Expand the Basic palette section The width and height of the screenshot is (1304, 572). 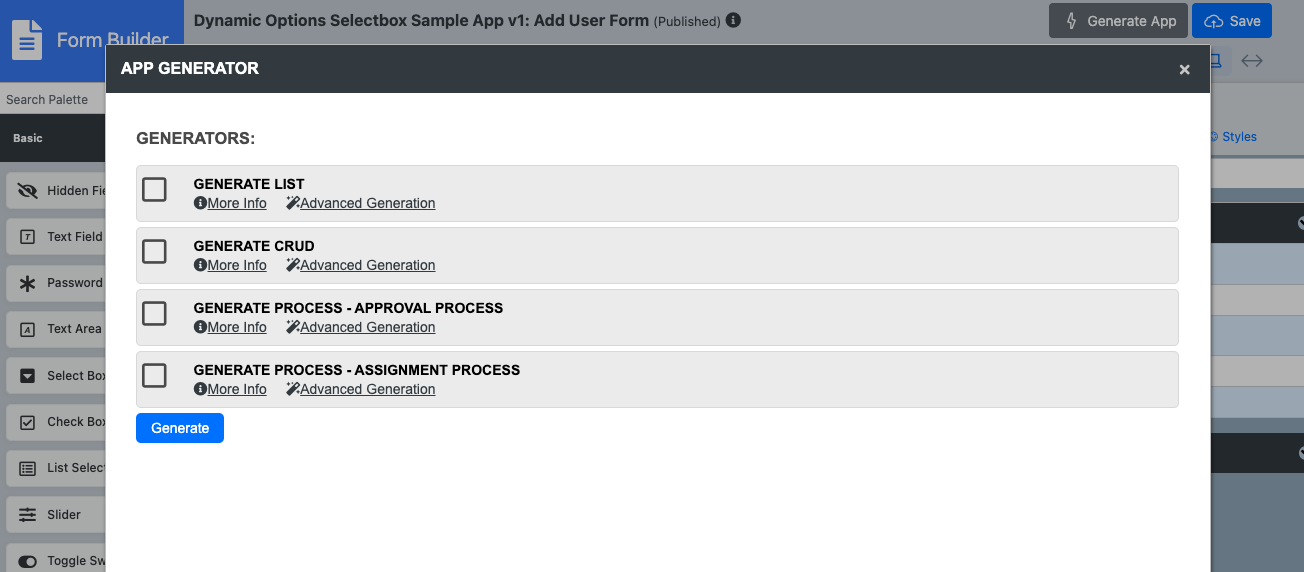tap(28, 138)
